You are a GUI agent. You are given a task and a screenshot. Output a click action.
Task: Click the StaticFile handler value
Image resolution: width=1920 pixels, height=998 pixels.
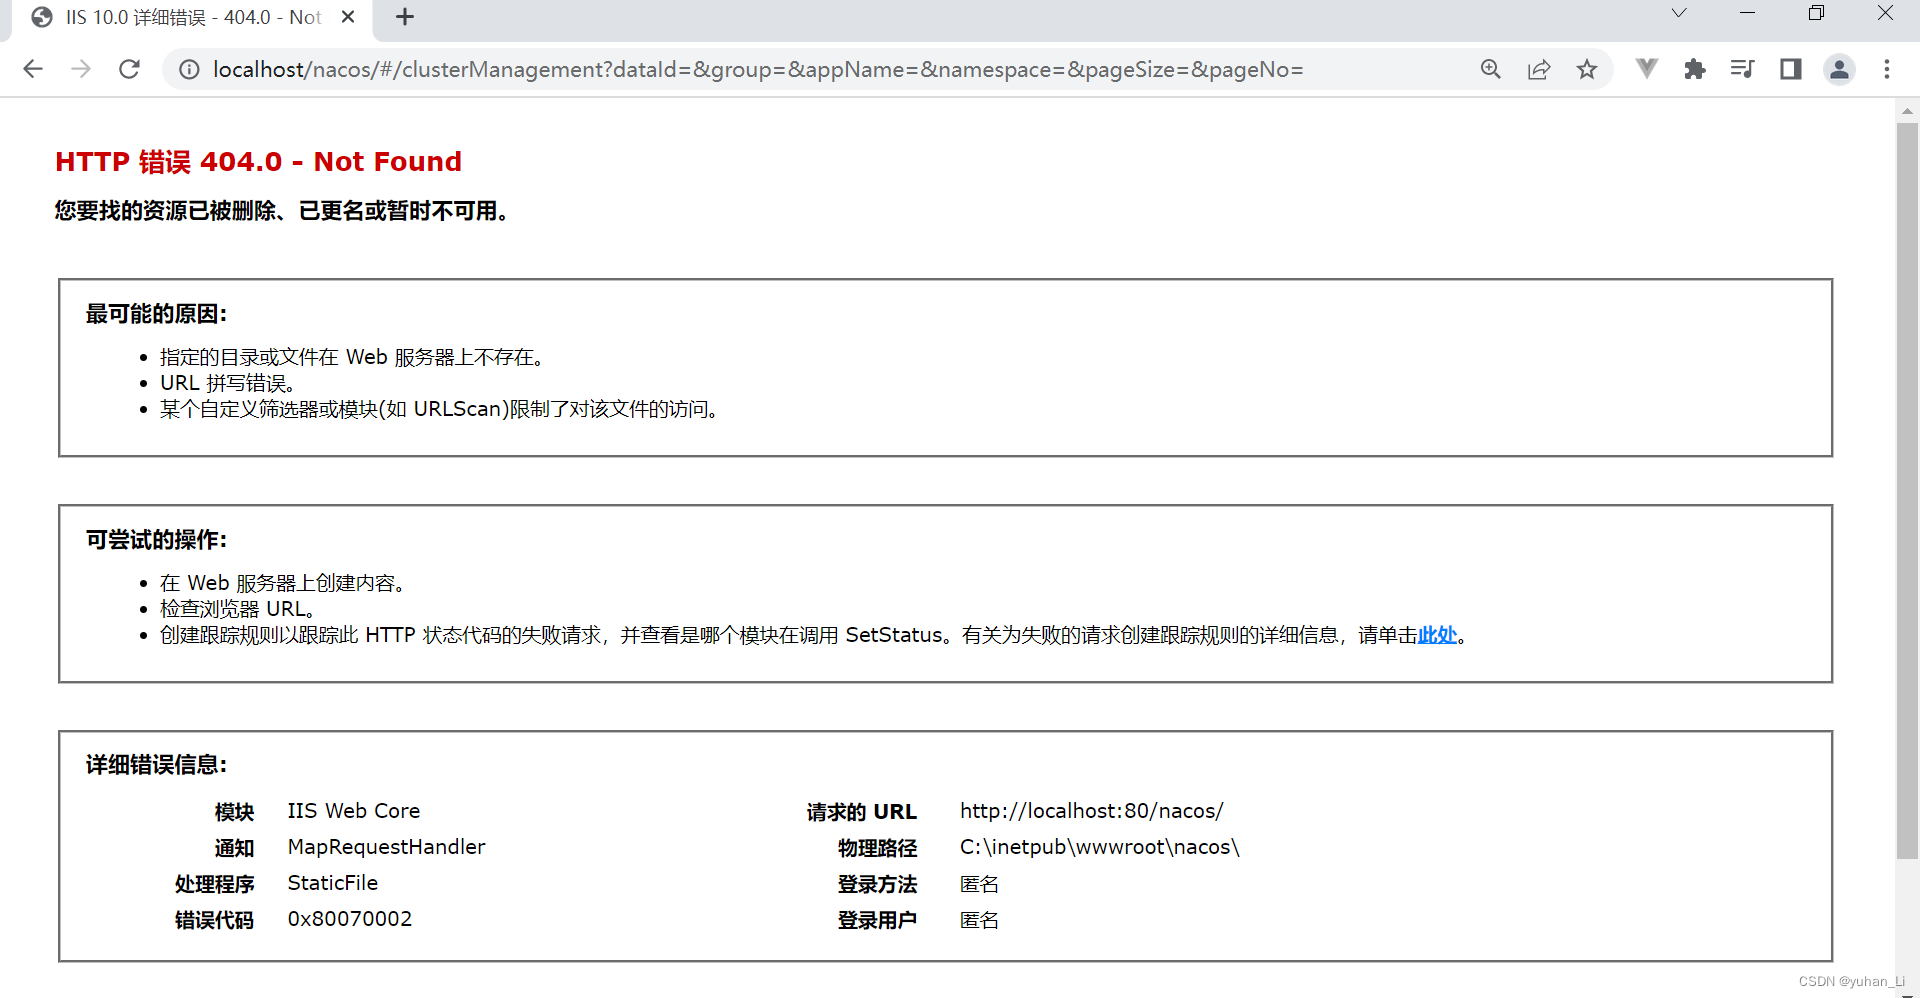pyautogui.click(x=333, y=883)
